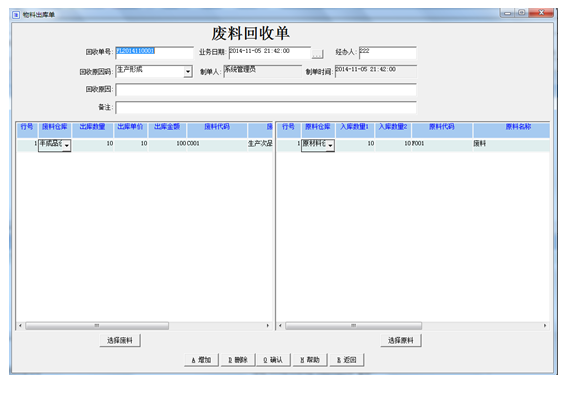Click the O 确认 button
Viewport: 570px width, 393px height.
tap(273, 360)
